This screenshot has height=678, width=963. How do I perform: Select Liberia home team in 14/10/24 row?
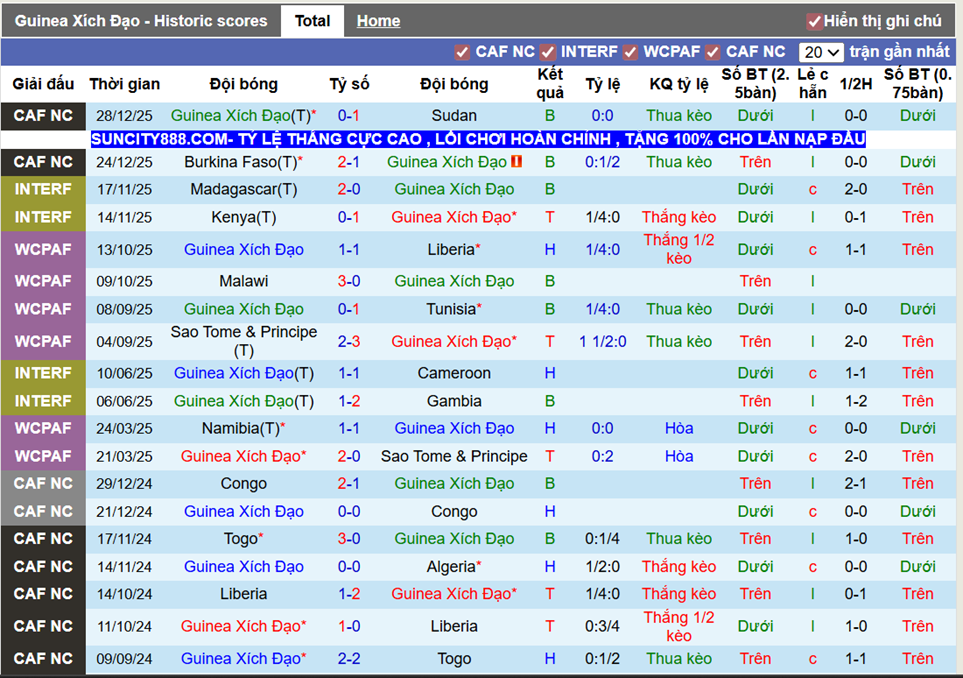244,594
